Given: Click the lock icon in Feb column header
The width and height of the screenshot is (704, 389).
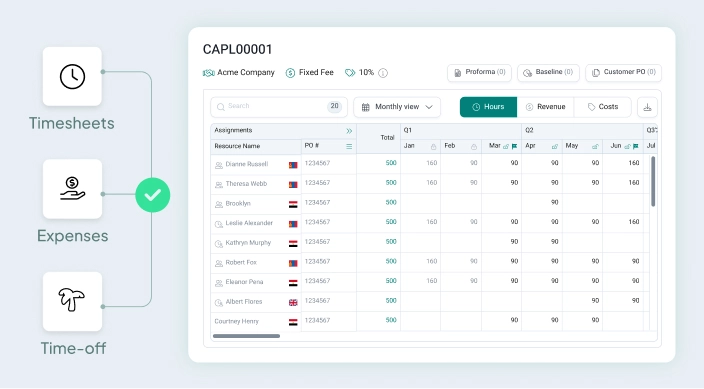Looking at the screenshot, I should click(x=474, y=146).
